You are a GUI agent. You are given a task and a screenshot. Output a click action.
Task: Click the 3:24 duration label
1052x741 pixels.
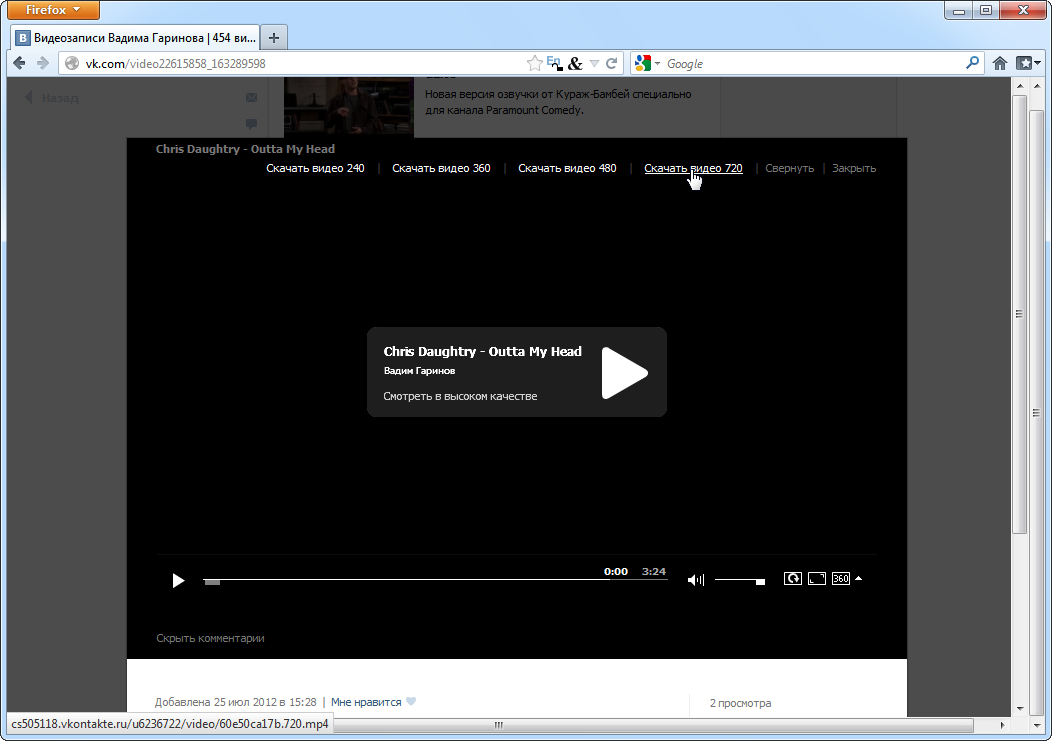point(653,572)
